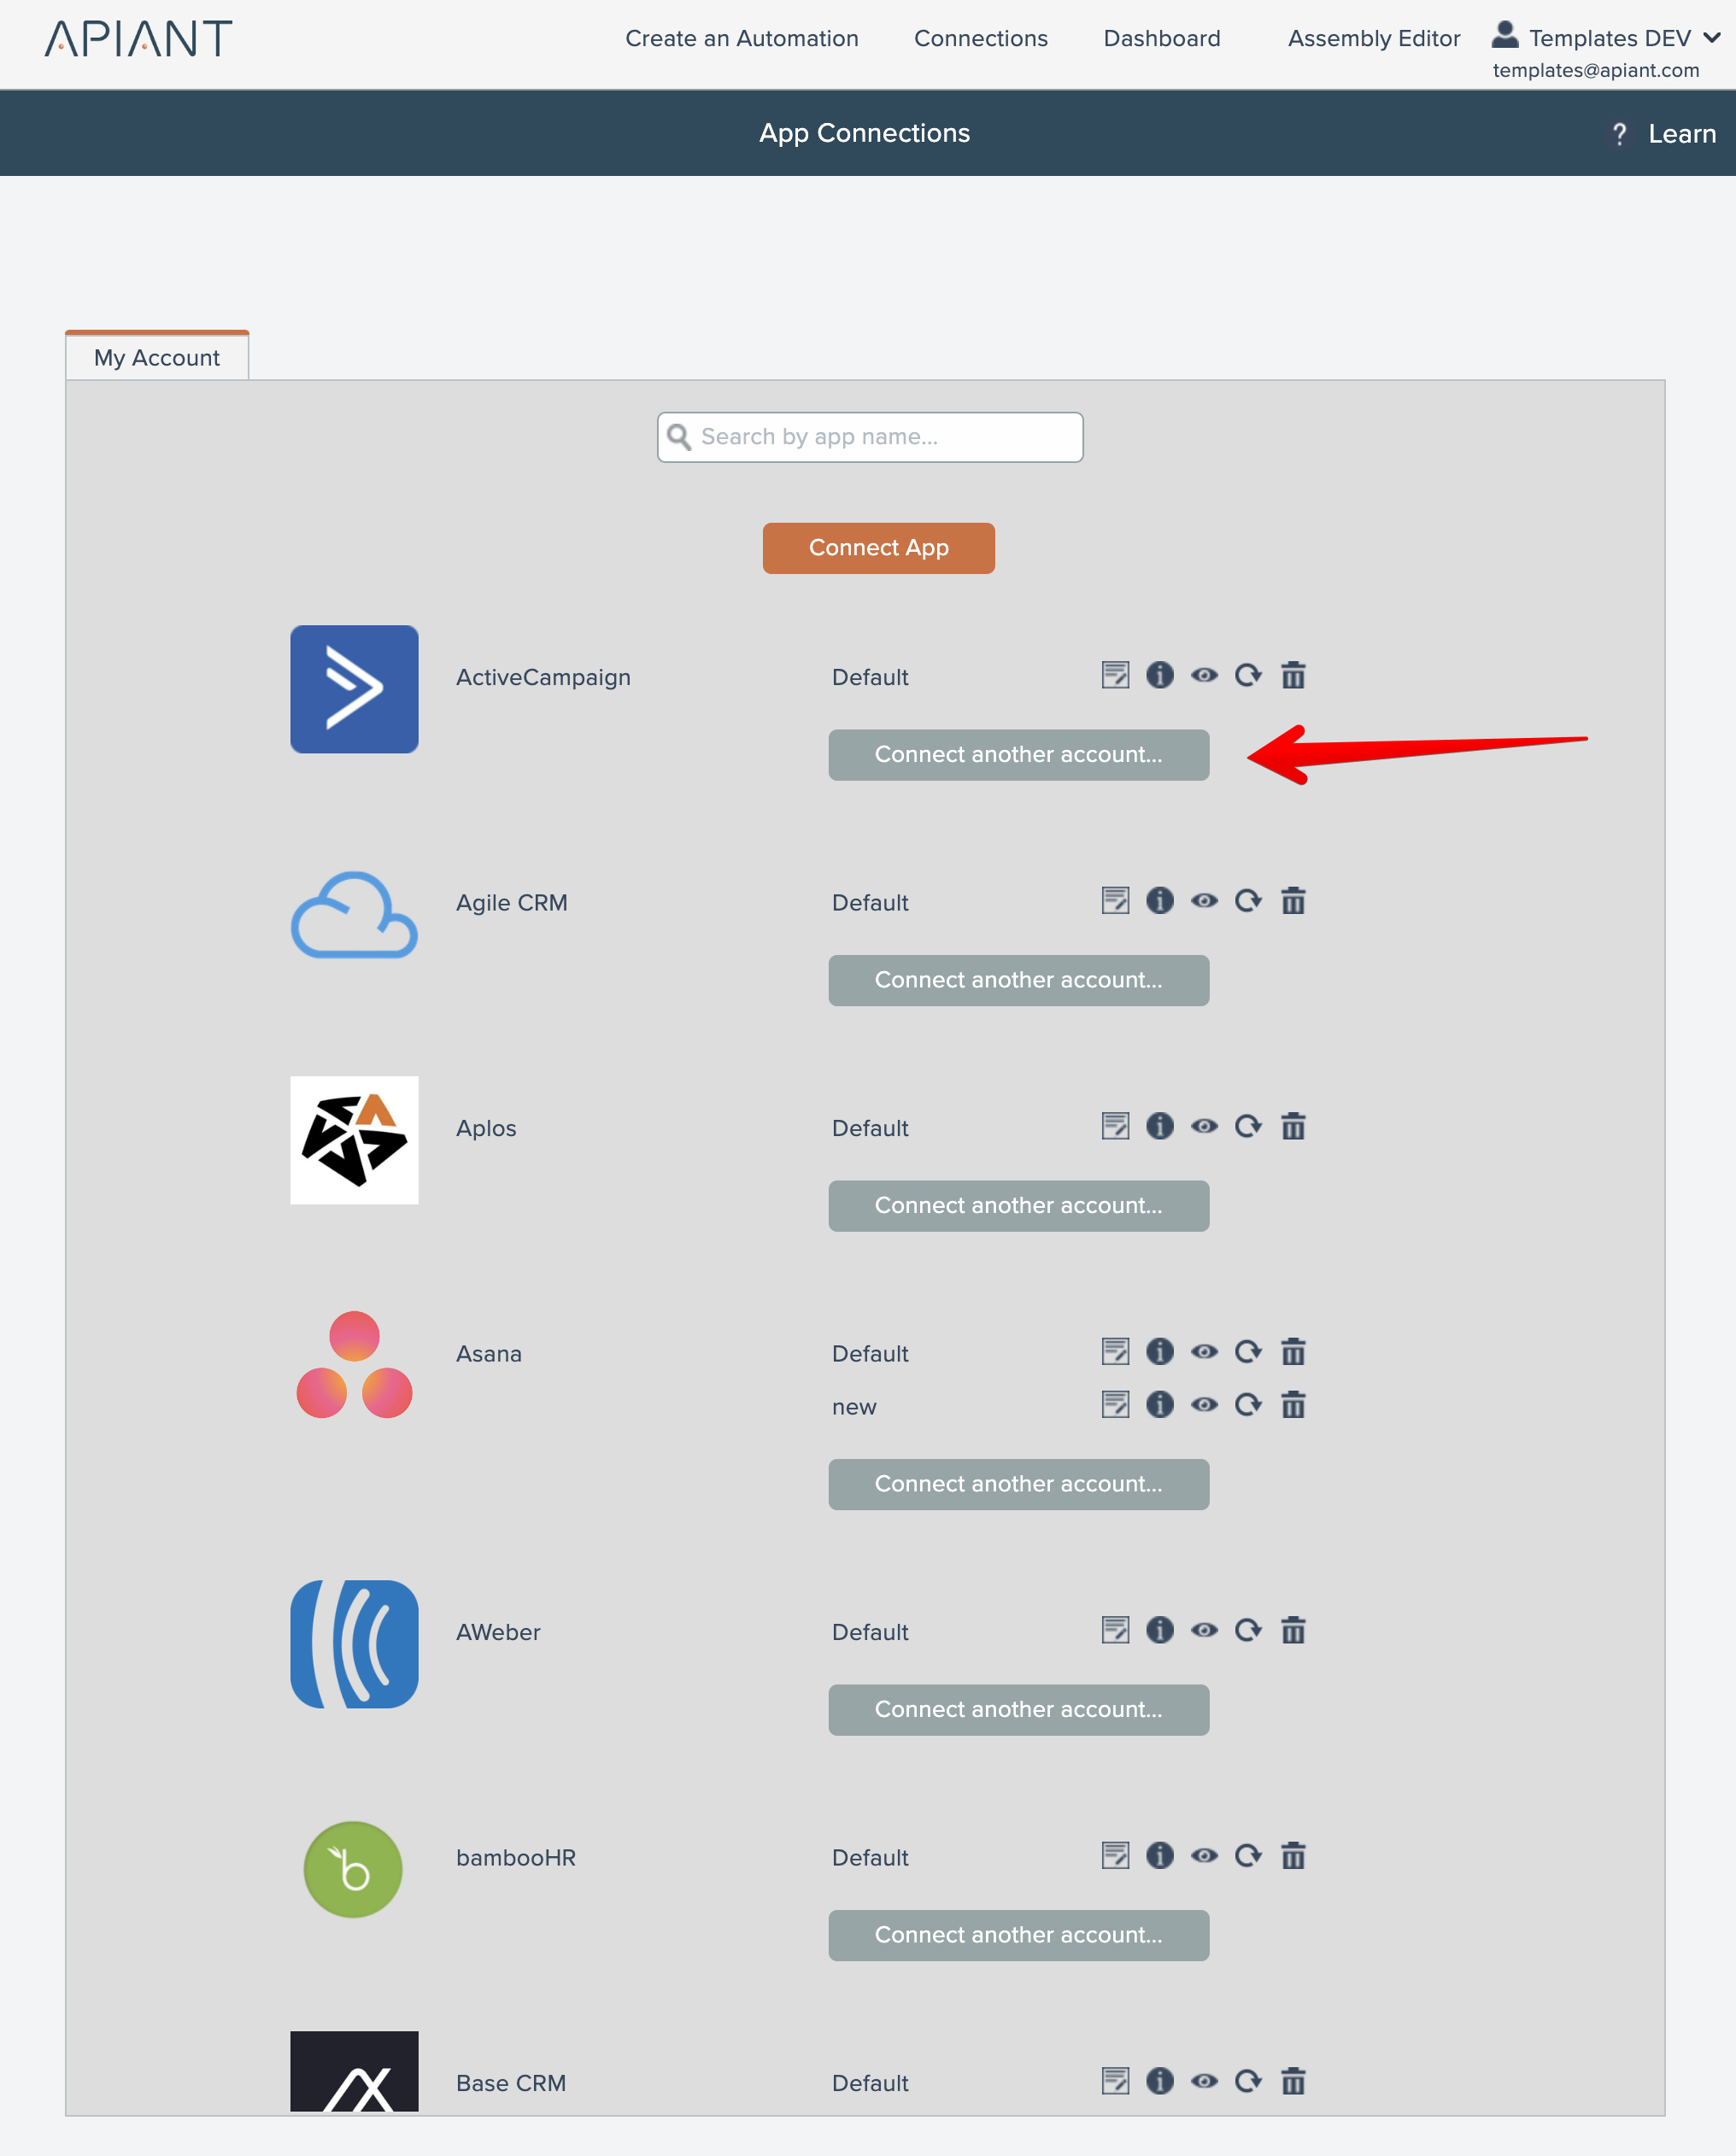The image size is (1736, 2156).
Task: Toggle visibility eye for ActiveCampaign connection
Action: pos(1204,676)
